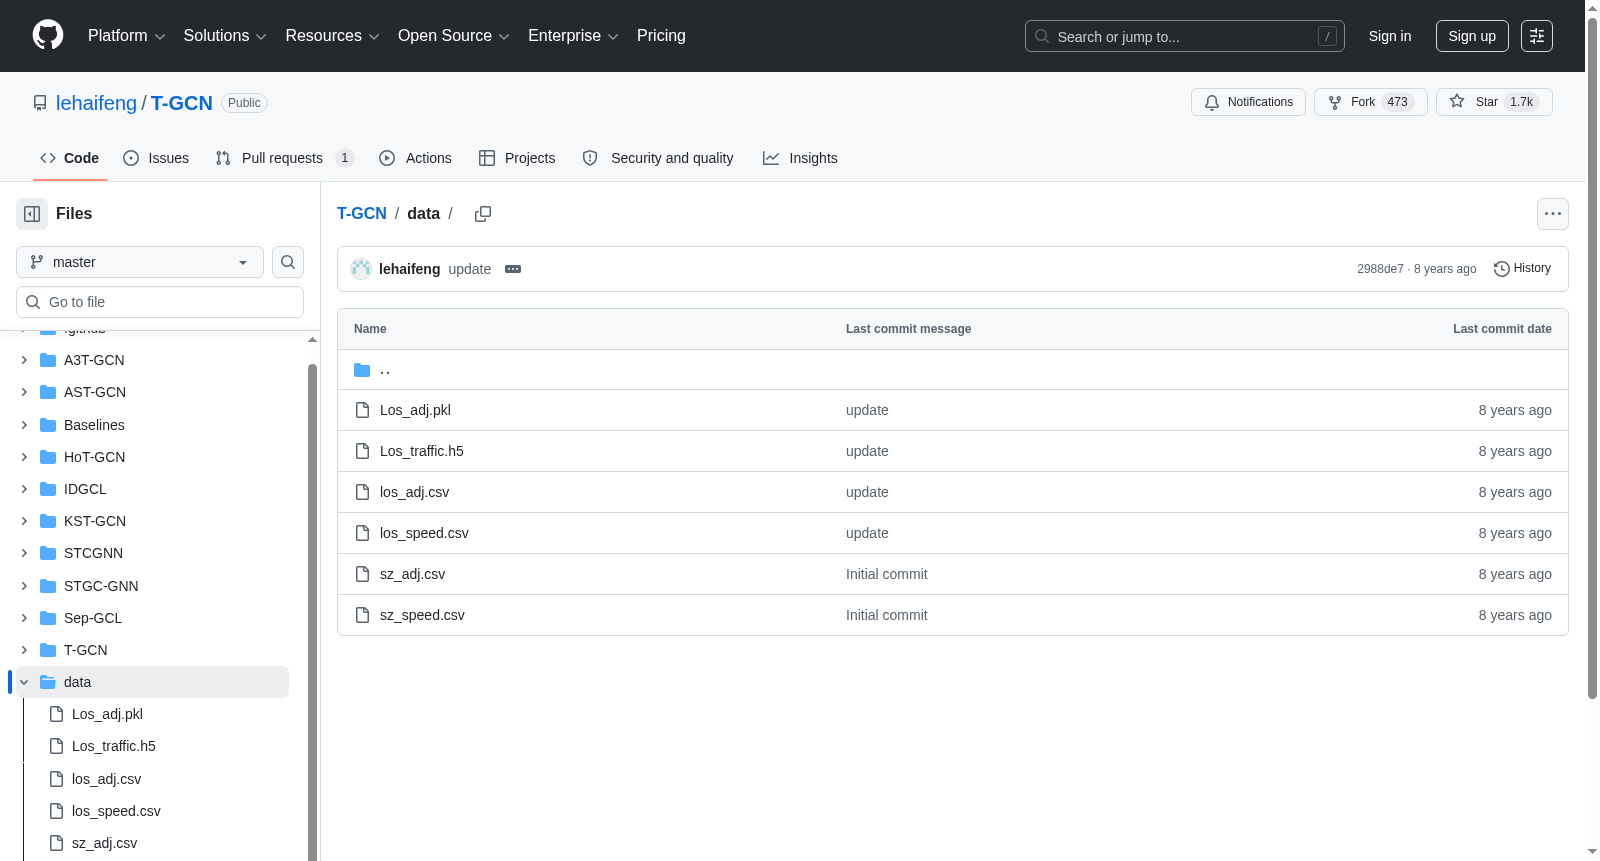The width and height of the screenshot is (1600, 861).
Task: Click the file icon beside los_speed.csv in table
Action: point(363,533)
